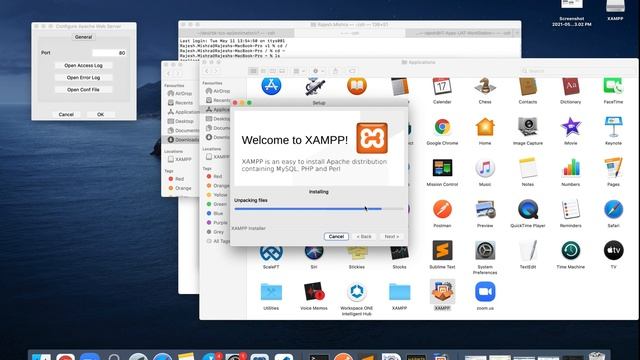Screen dimensions: 640x360
Task: Open the Books app icon
Action: coord(357,87)
